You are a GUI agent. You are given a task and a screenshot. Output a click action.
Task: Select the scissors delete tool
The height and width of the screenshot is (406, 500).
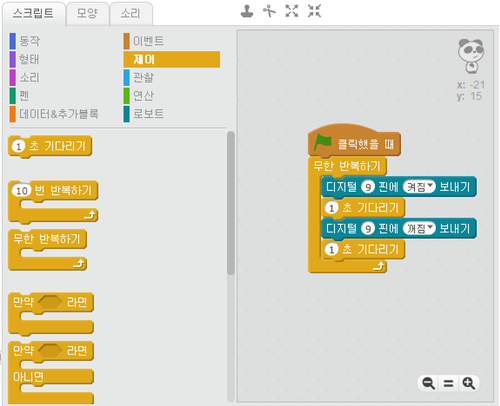[269, 11]
